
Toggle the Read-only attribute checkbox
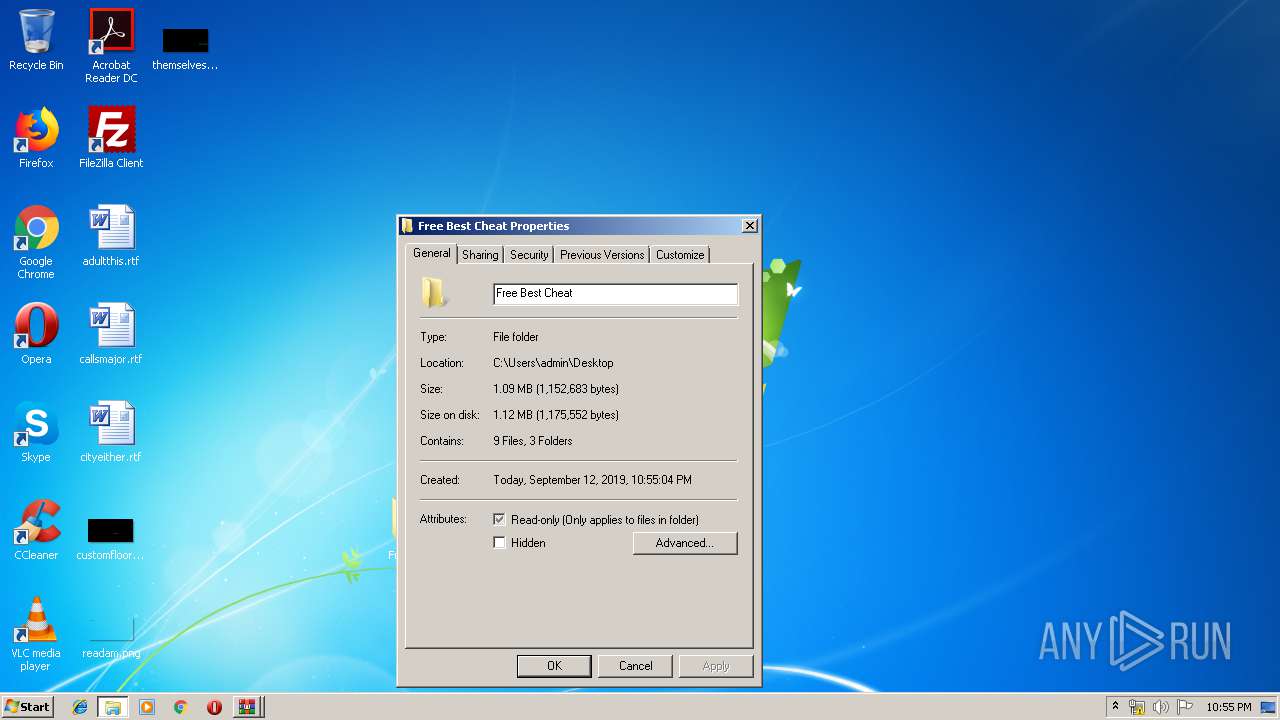500,520
